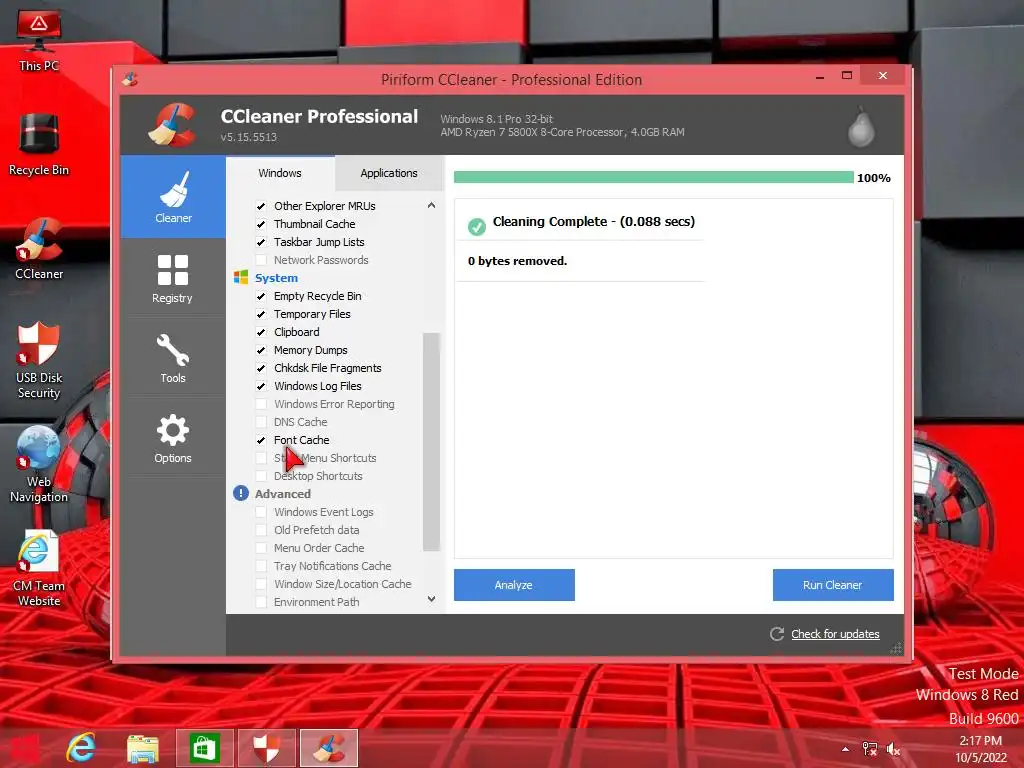Click the volume muted tray icon
1024x768 pixels.
pyautogui.click(x=893, y=749)
